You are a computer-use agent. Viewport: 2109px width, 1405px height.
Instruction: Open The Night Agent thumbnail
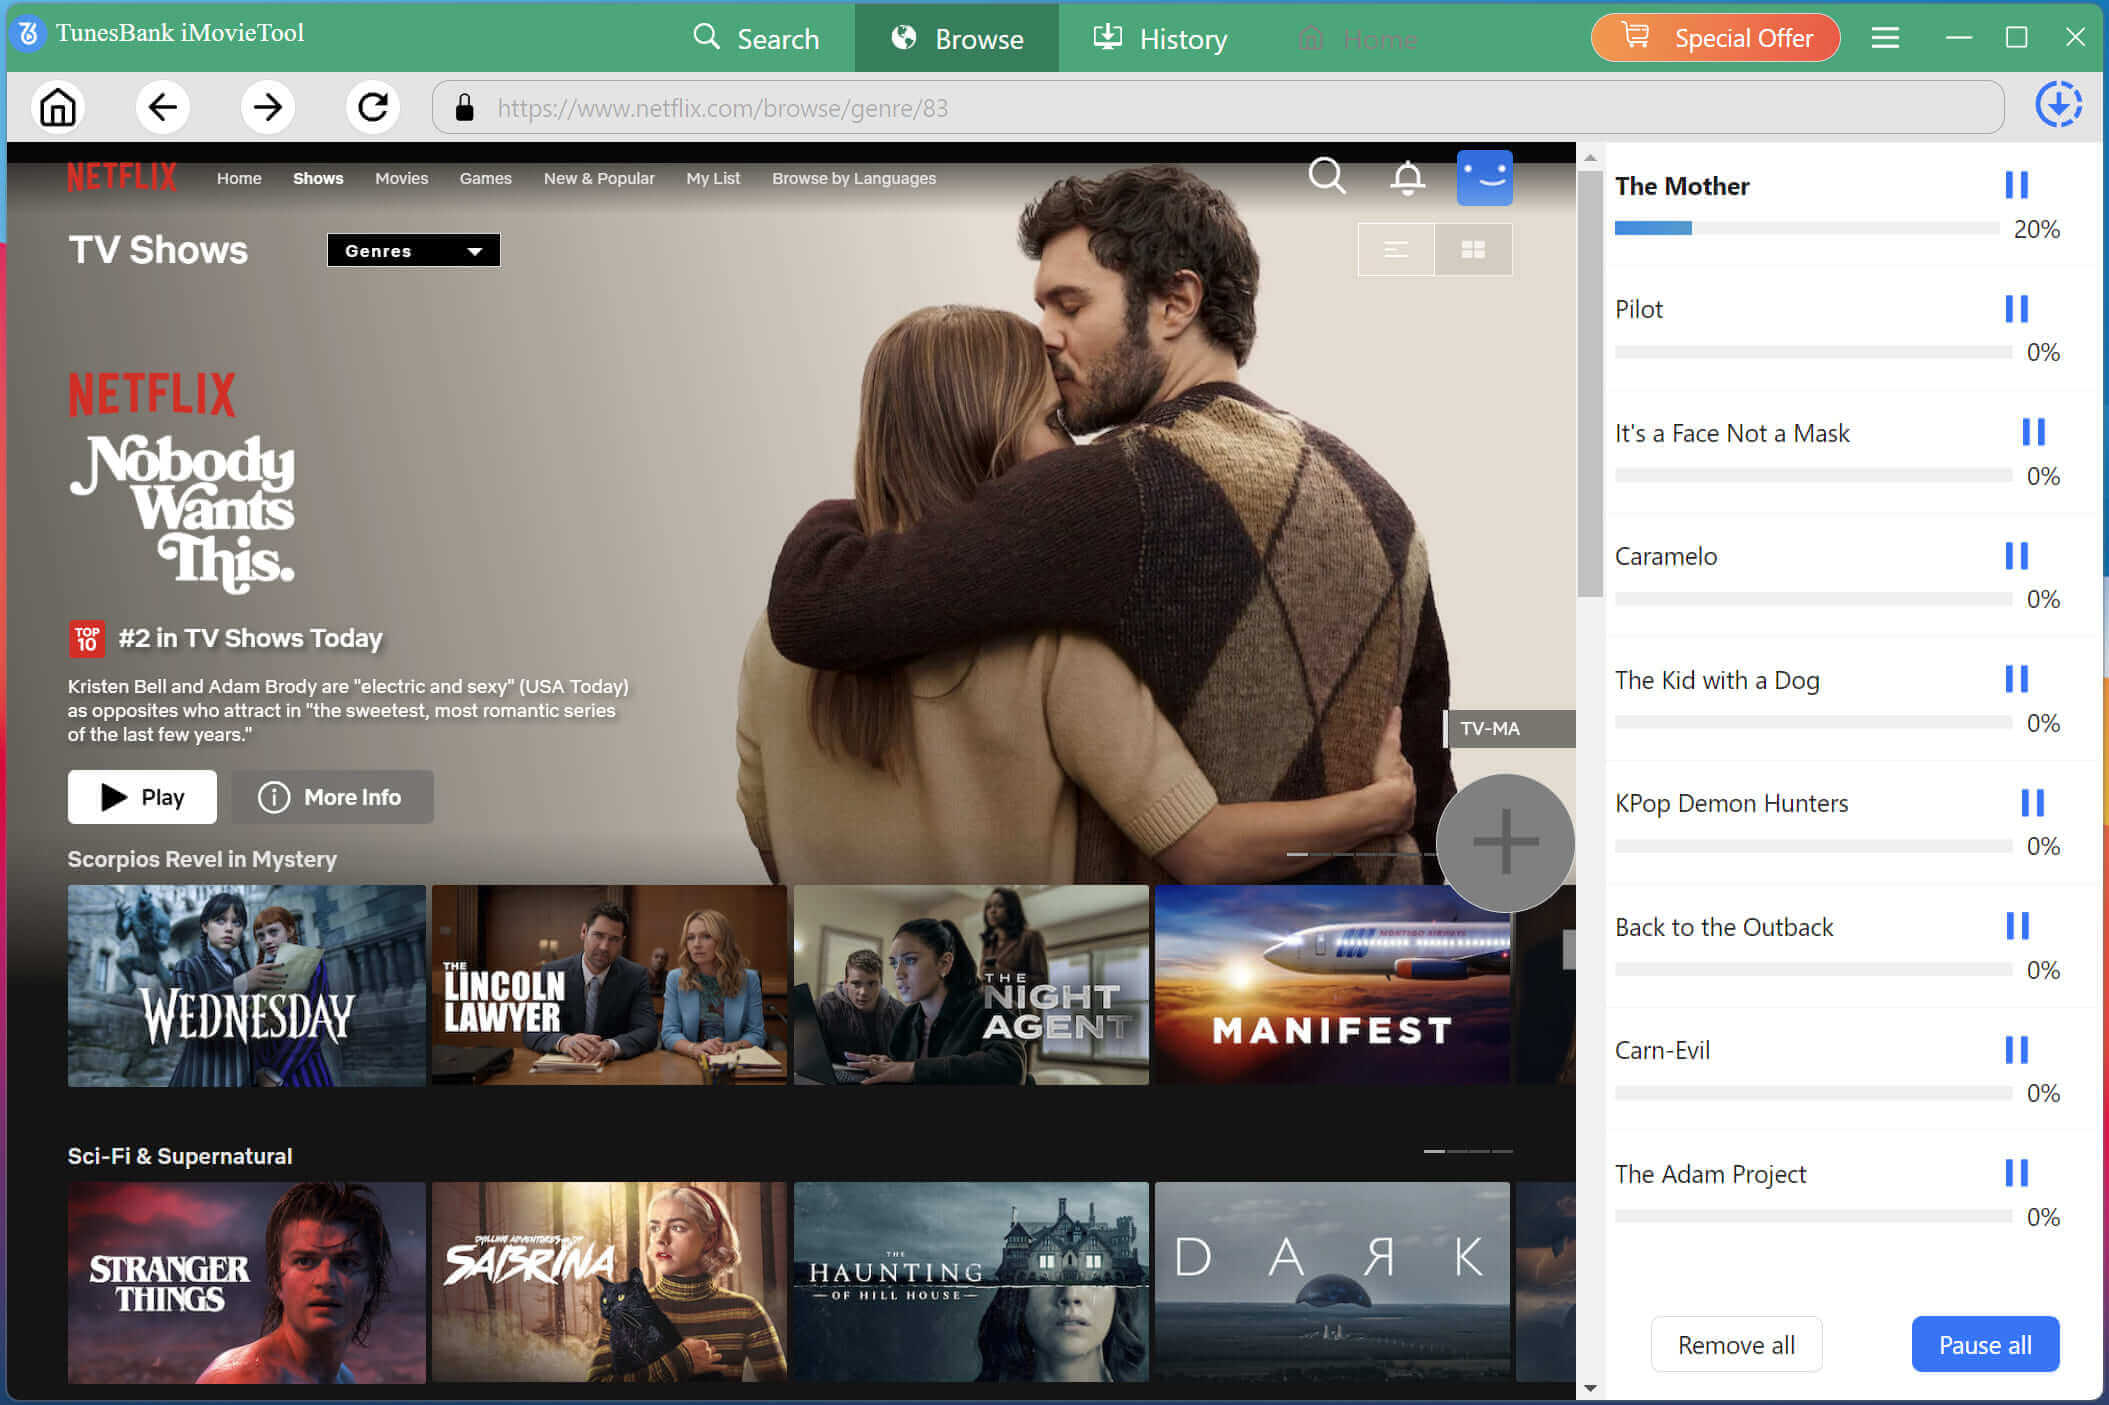pos(971,985)
